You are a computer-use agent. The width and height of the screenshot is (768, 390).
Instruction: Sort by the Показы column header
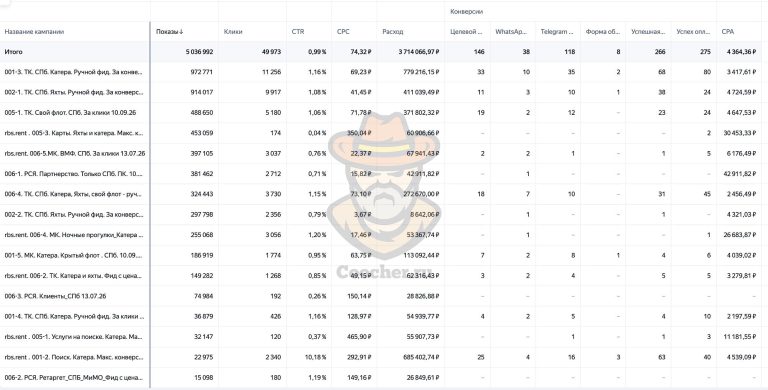click(169, 32)
